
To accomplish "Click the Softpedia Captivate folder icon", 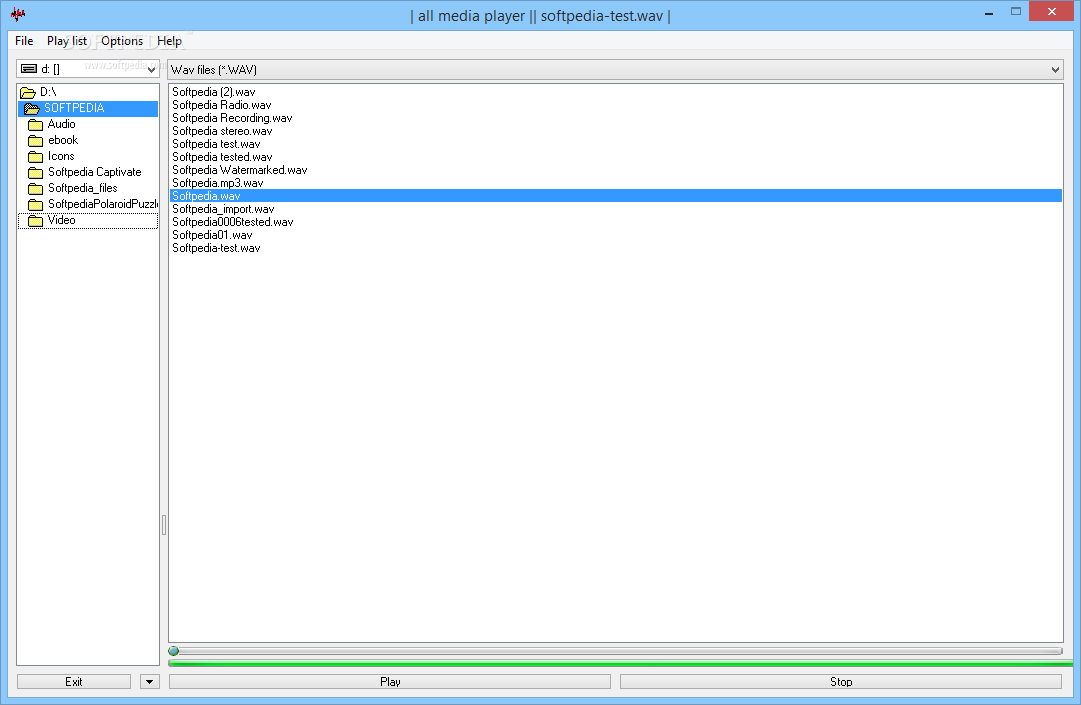I will coord(35,172).
